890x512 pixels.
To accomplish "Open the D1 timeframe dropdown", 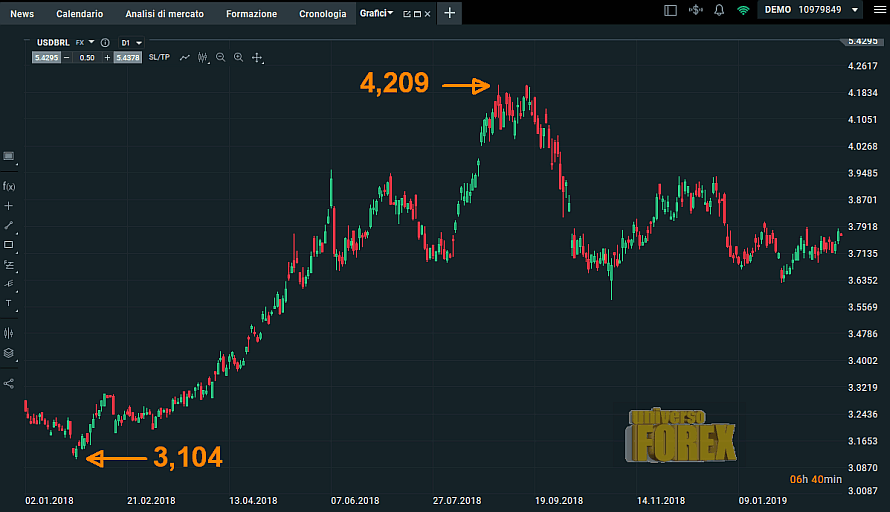I will pyautogui.click(x=131, y=43).
